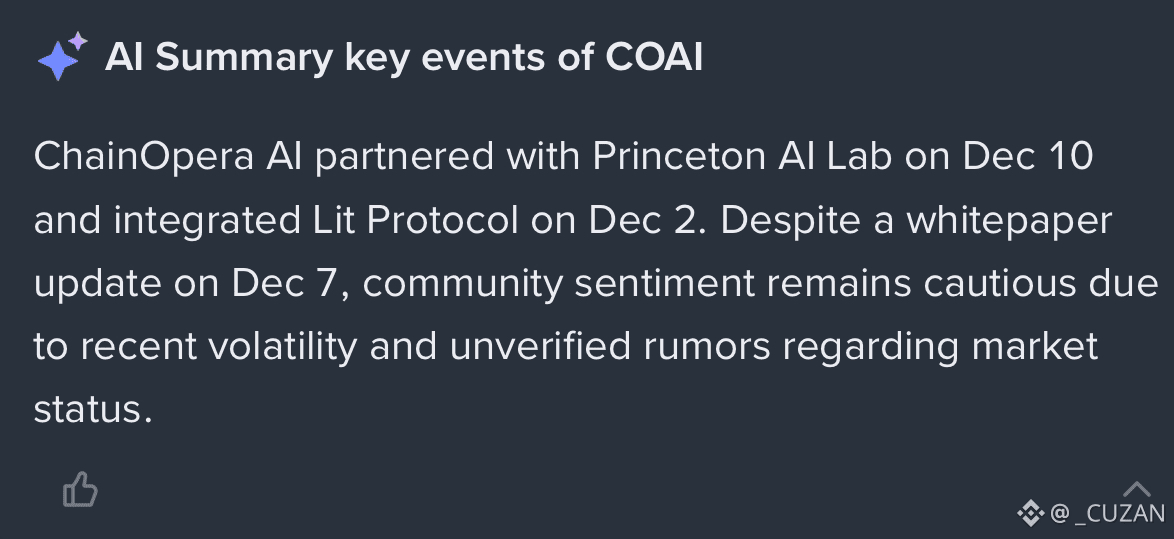Screen dimensions: 1174x539
Task: Click the 'Lit Protocol' mention
Action: click(x=414, y=220)
